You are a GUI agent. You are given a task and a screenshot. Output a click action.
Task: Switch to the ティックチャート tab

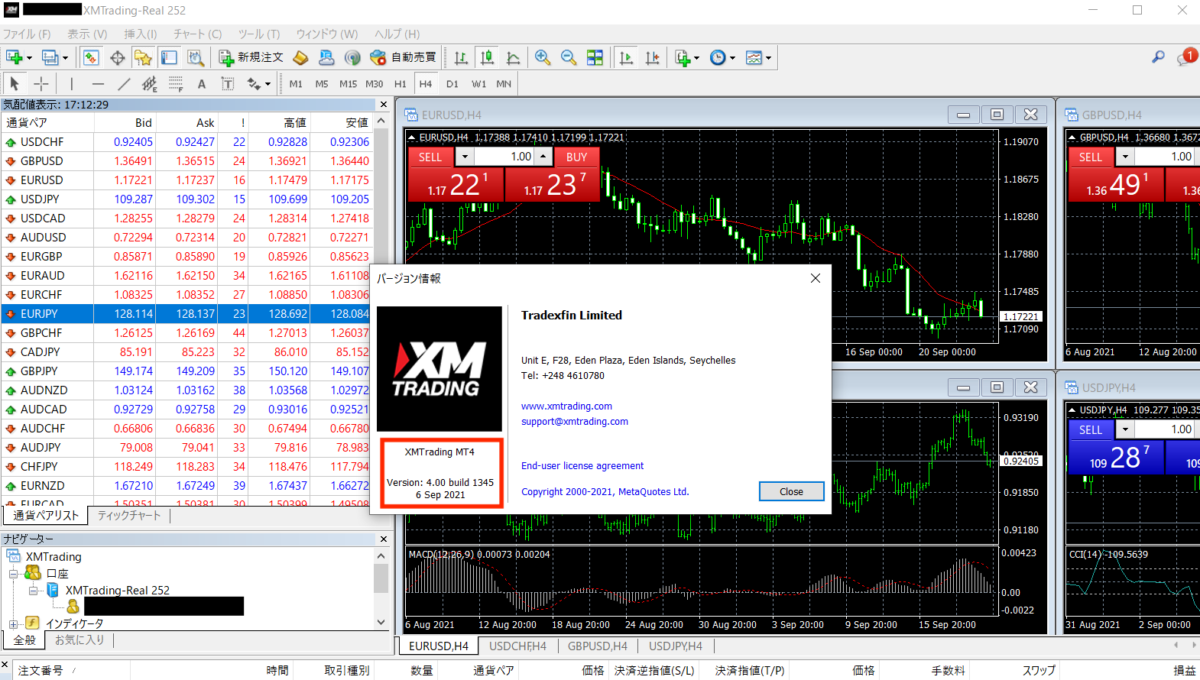127,516
